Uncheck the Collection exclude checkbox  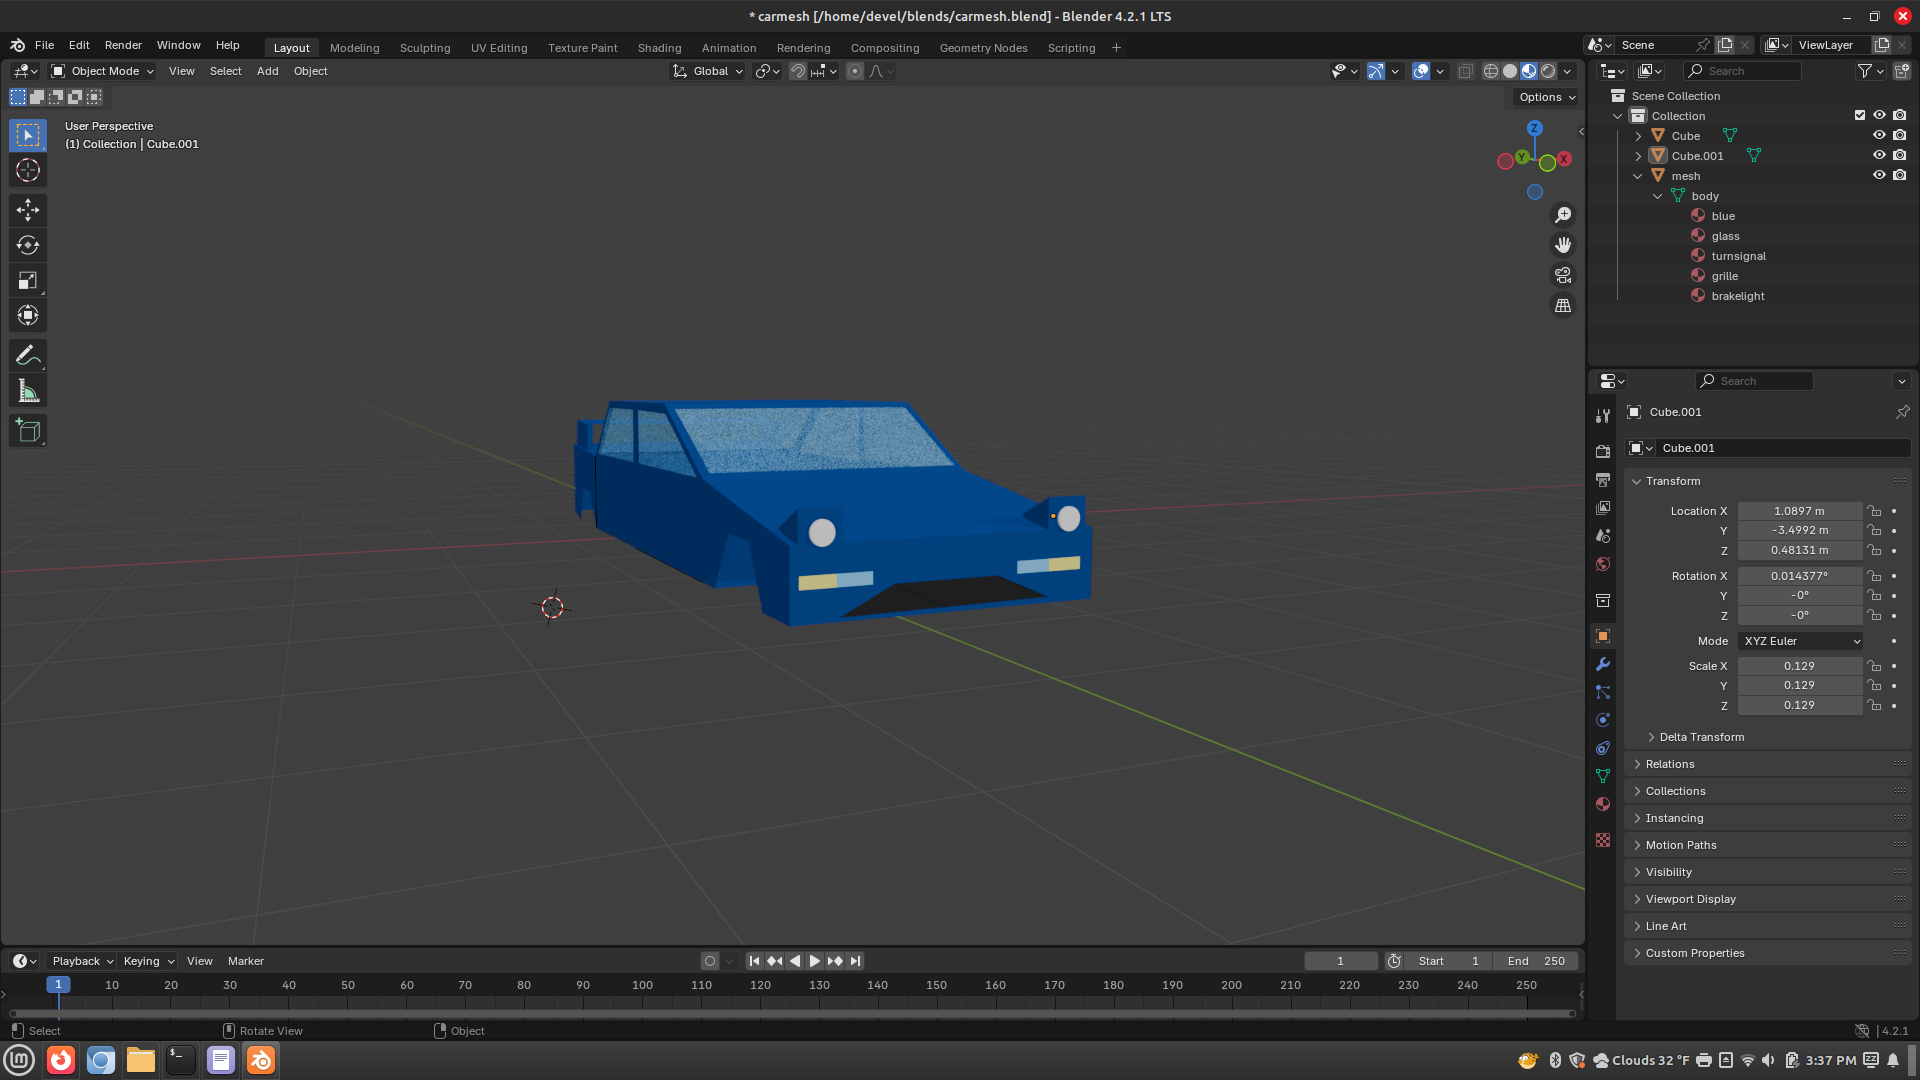pyautogui.click(x=1860, y=115)
